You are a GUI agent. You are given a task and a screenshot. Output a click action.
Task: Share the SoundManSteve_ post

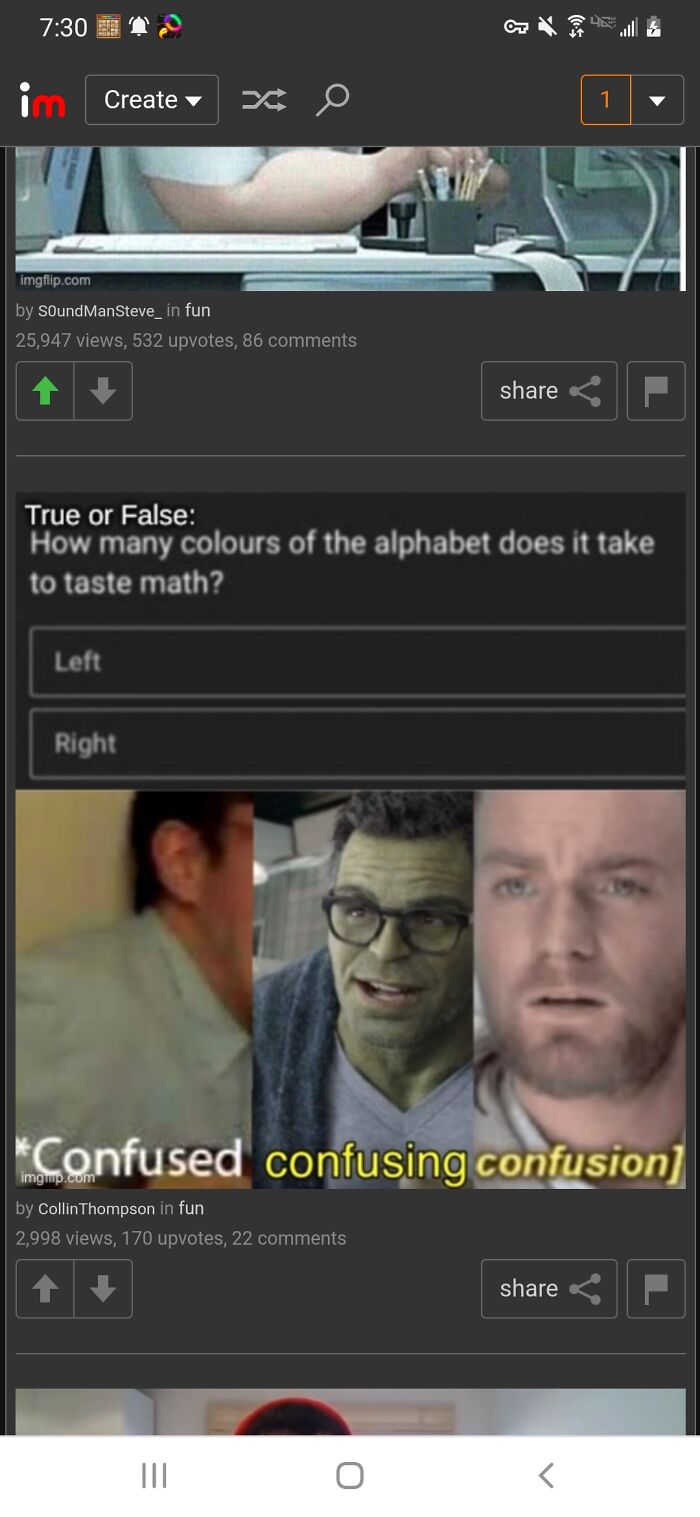tap(549, 391)
